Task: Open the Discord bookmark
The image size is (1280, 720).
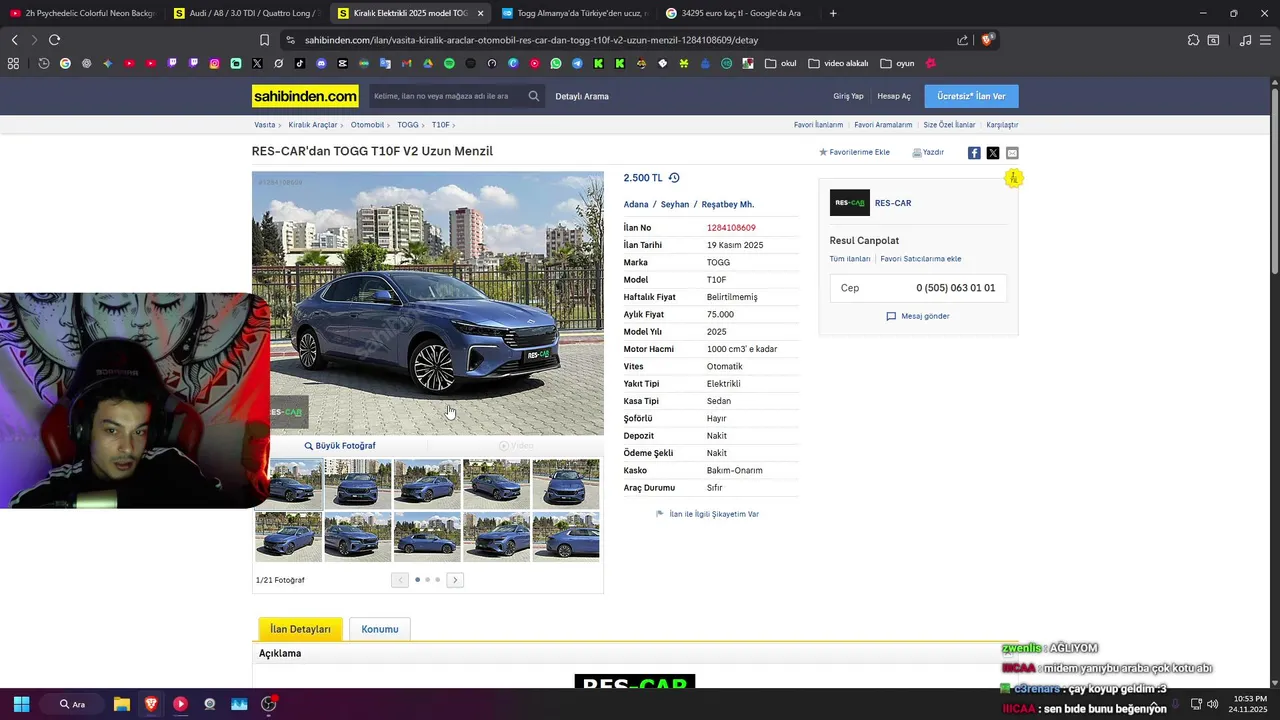Action: coord(321,63)
